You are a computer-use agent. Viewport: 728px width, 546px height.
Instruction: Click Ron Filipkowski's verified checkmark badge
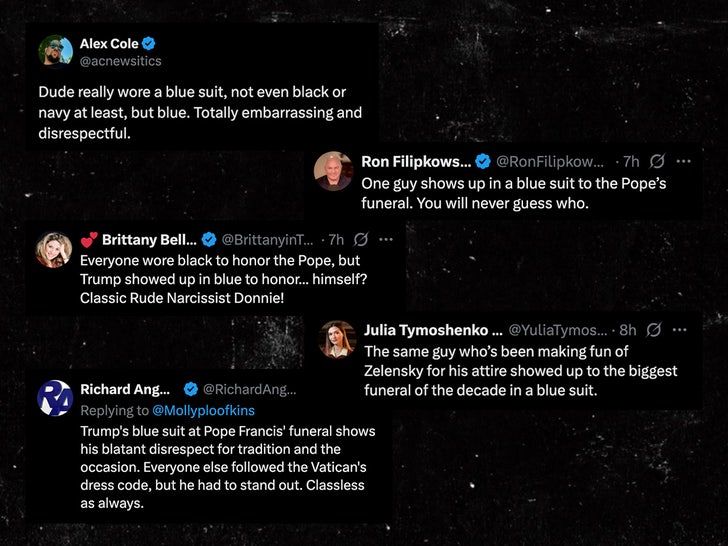[x=482, y=161]
